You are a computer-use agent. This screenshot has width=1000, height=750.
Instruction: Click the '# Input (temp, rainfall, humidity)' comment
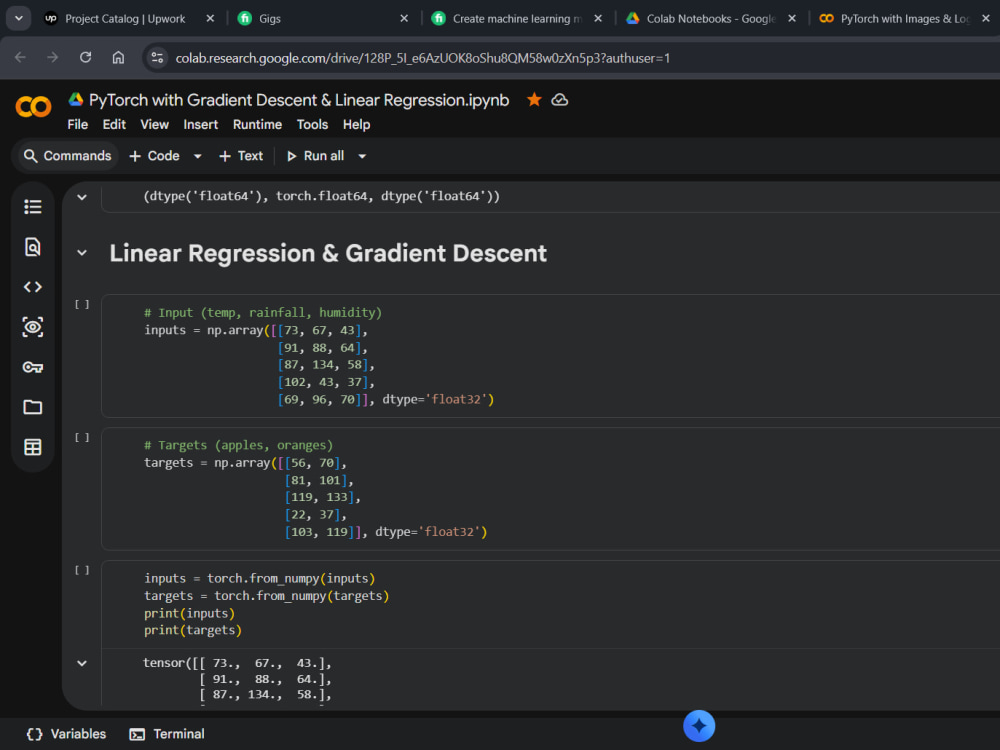[263, 312]
